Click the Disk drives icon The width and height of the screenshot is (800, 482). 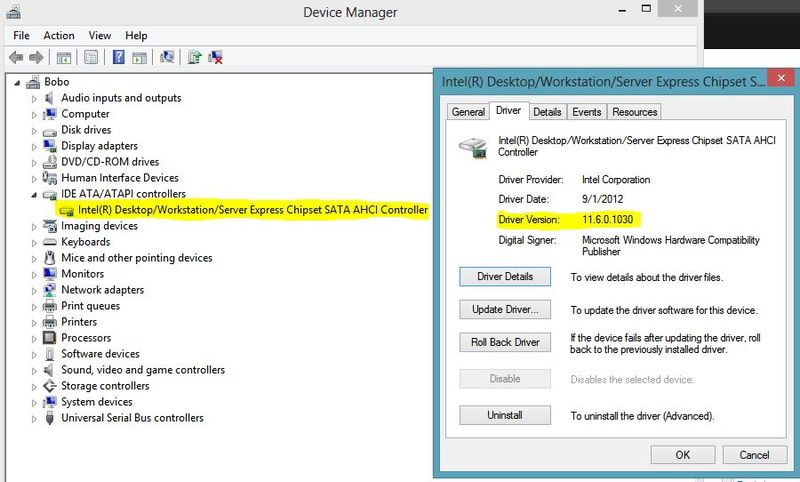pos(49,131)
